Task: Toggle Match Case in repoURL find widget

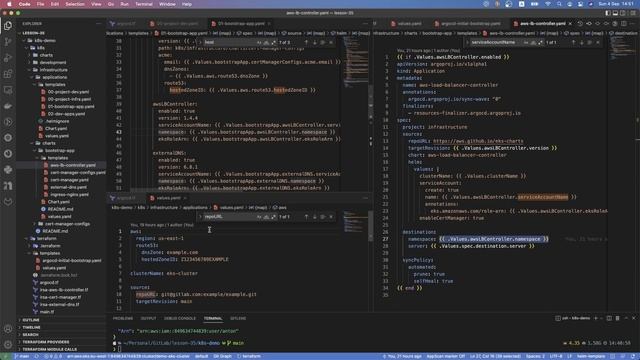Action: pyautogui.click(x=259, y=217)
